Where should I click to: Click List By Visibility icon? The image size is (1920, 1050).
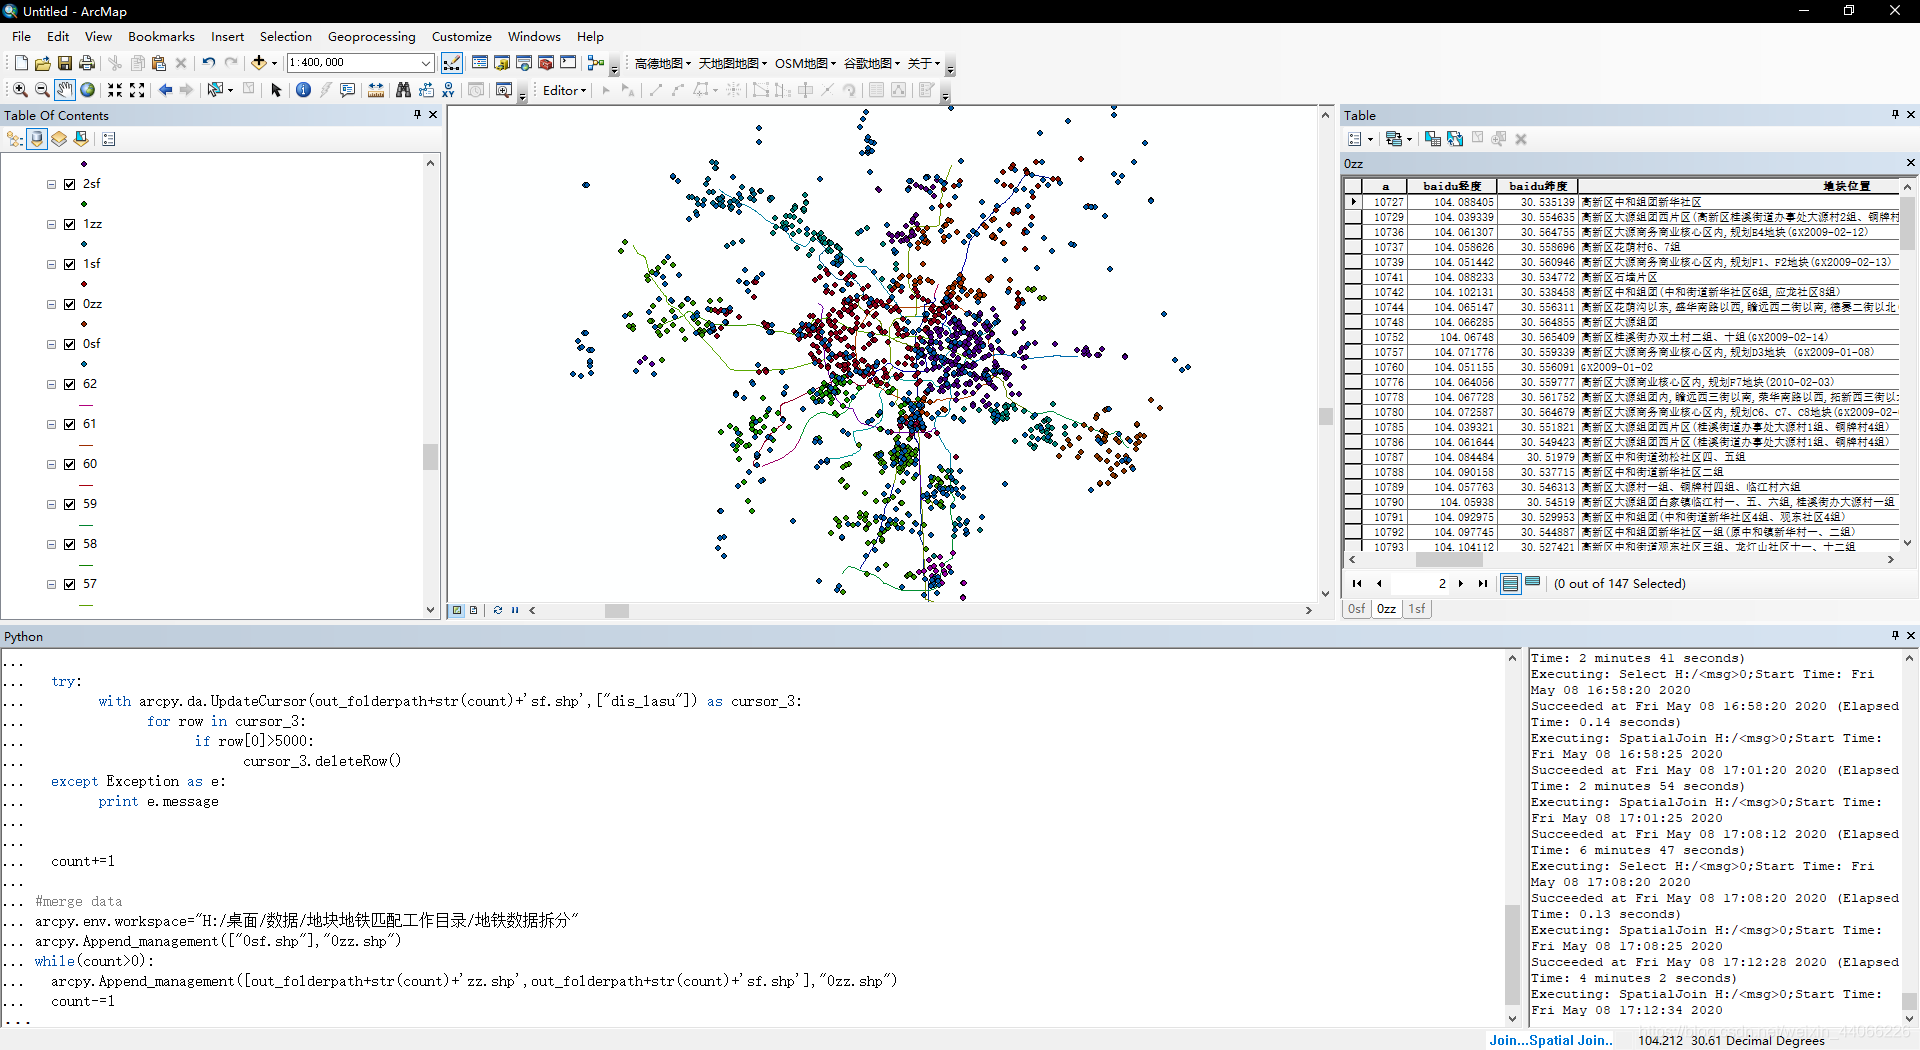click(59, 139)
